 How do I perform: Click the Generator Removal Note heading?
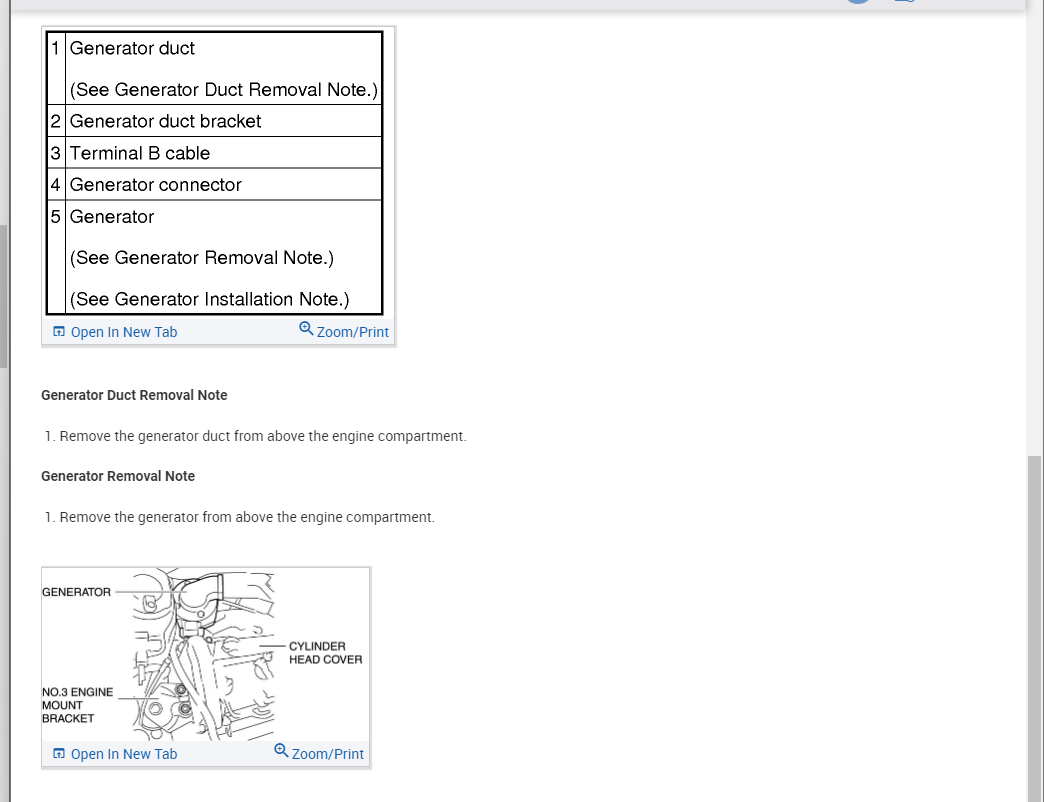click(118, 477)
